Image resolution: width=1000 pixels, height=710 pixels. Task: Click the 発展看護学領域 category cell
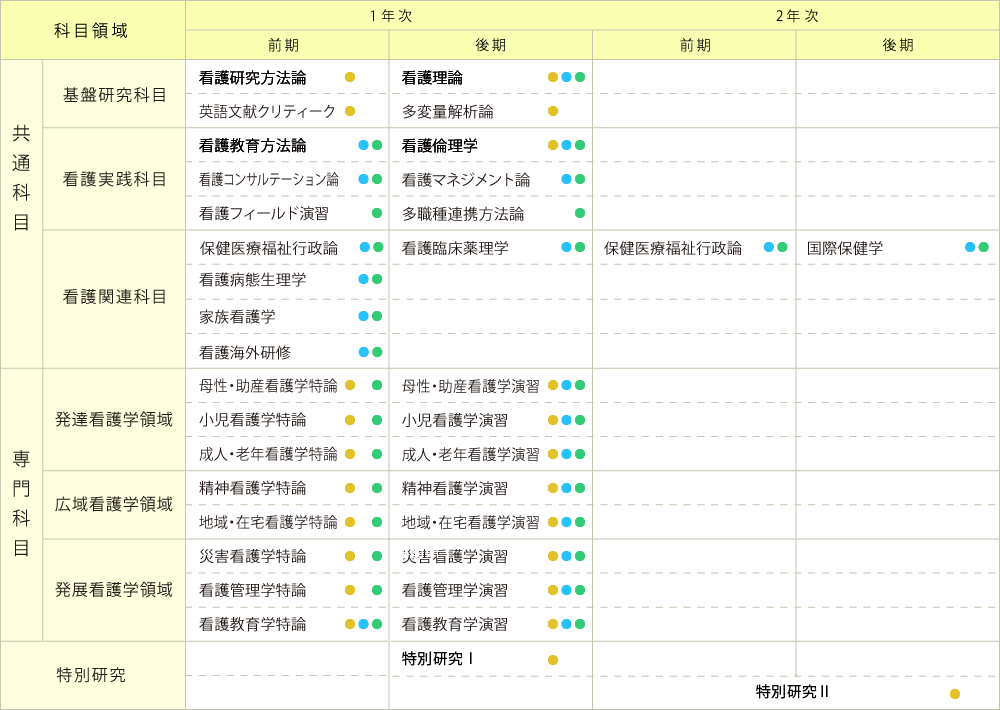coord(114,589)
